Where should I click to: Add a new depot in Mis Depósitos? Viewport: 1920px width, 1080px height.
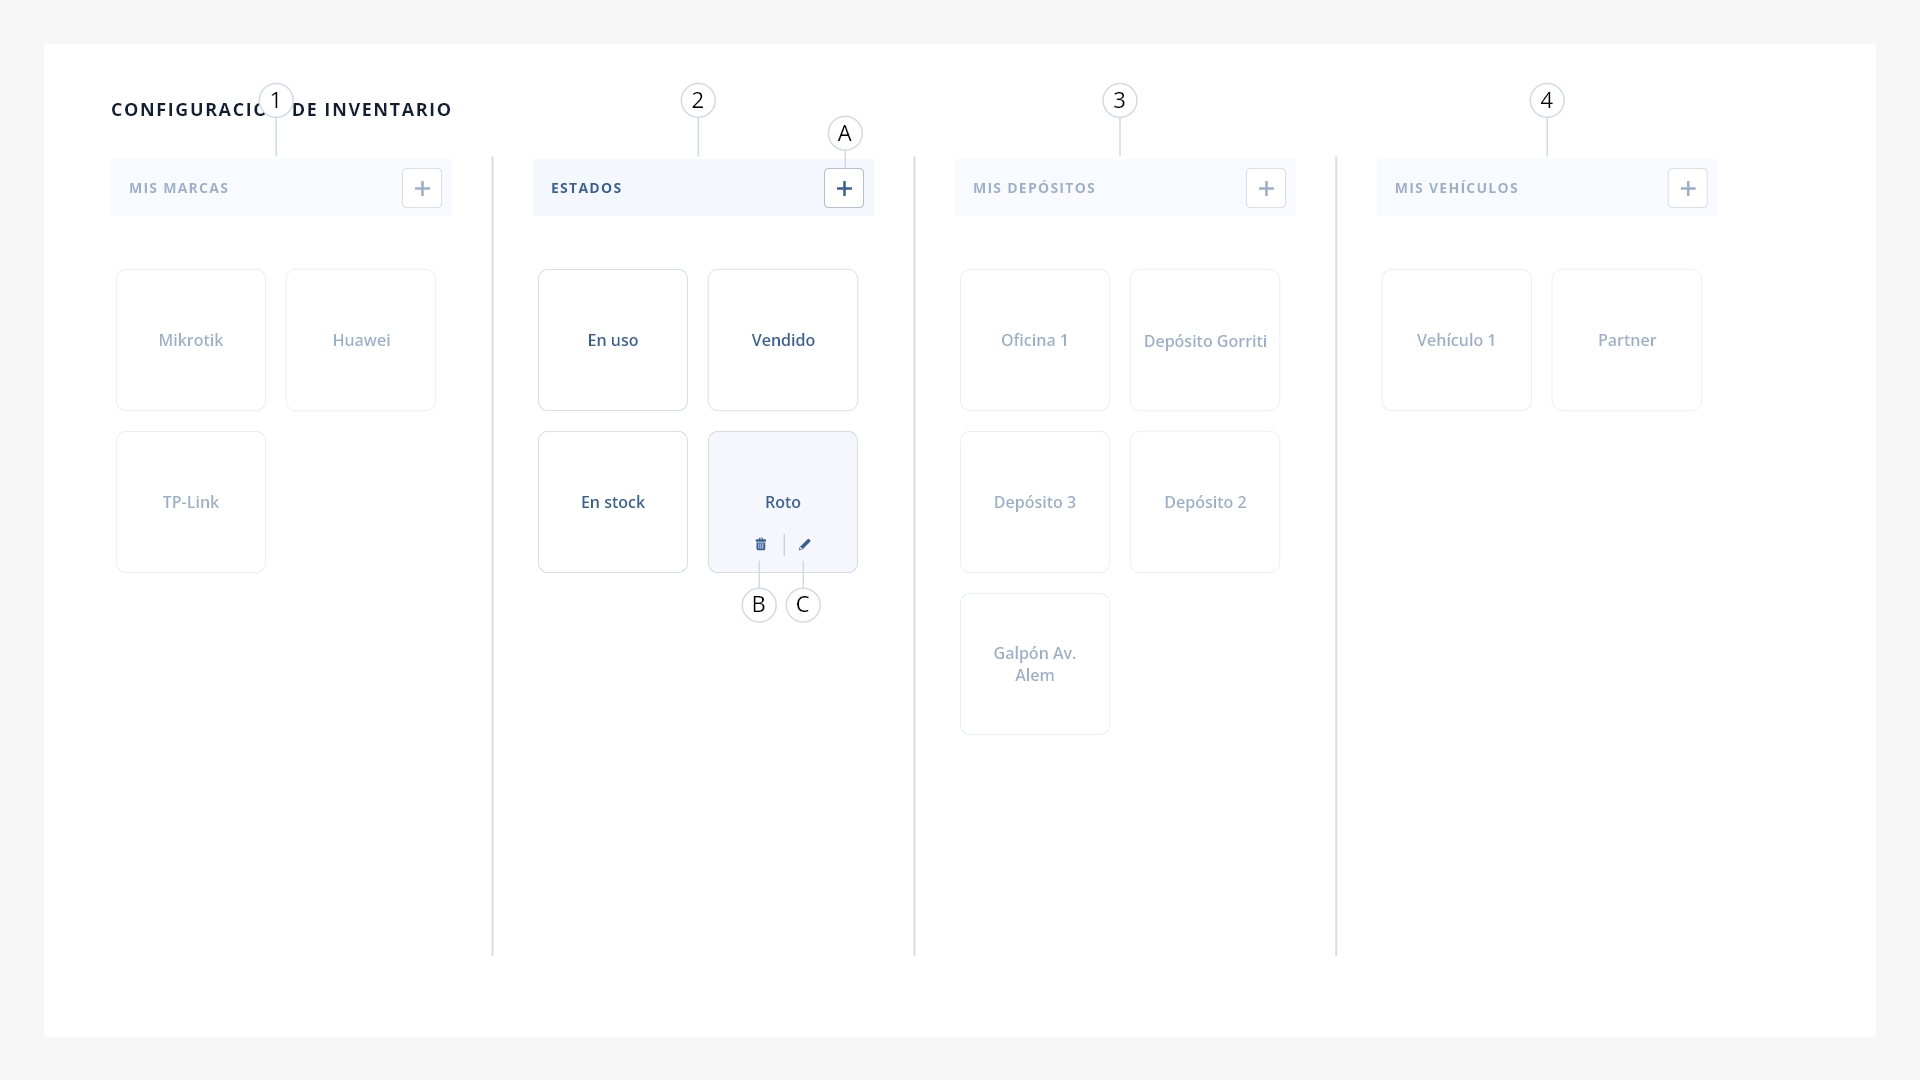[1266, 188]
